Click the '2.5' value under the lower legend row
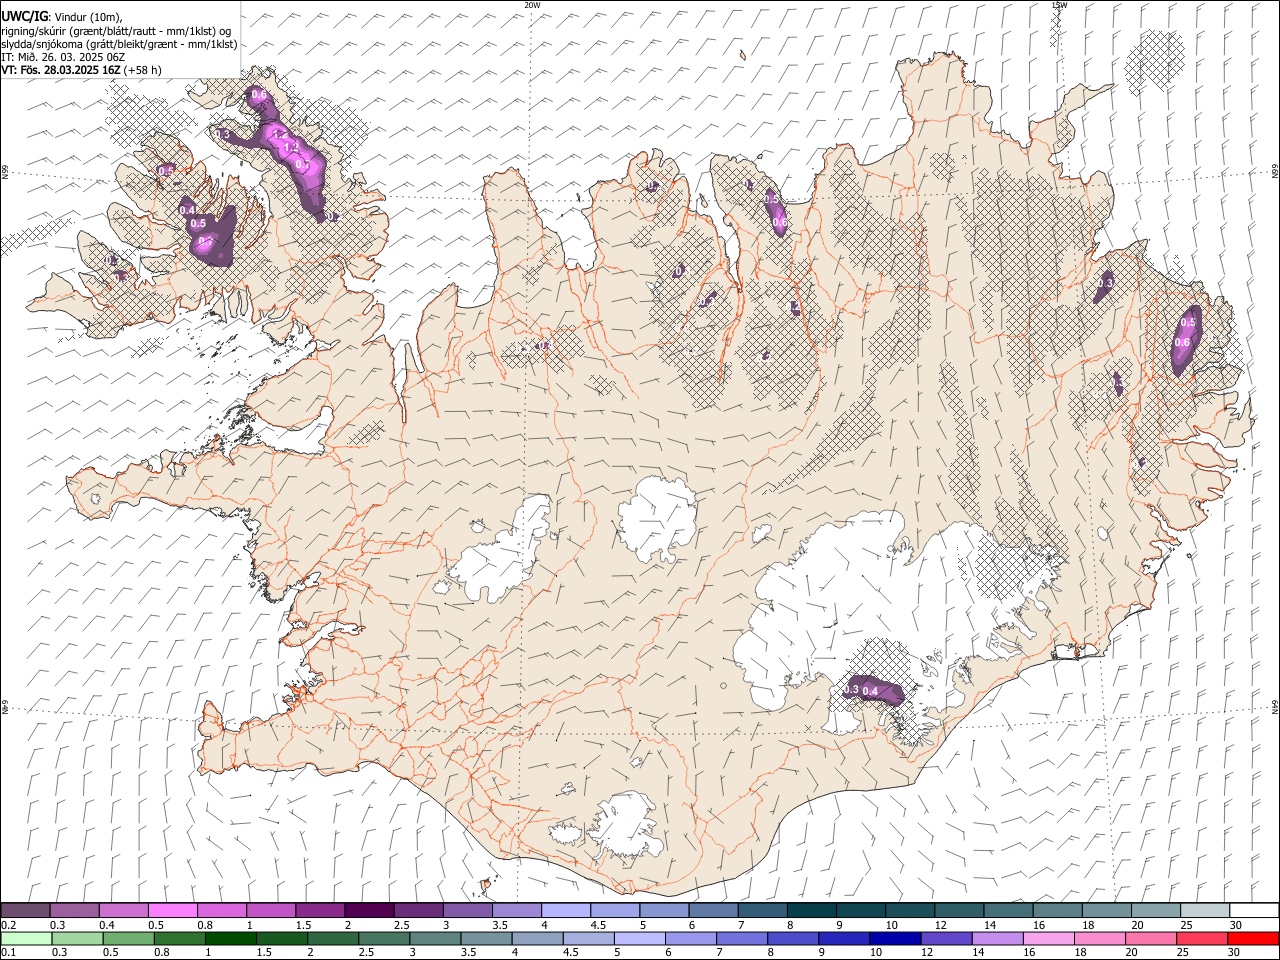Image resolution: width=1280 pixels, height=960 pixels. click(x=366, y=952)
